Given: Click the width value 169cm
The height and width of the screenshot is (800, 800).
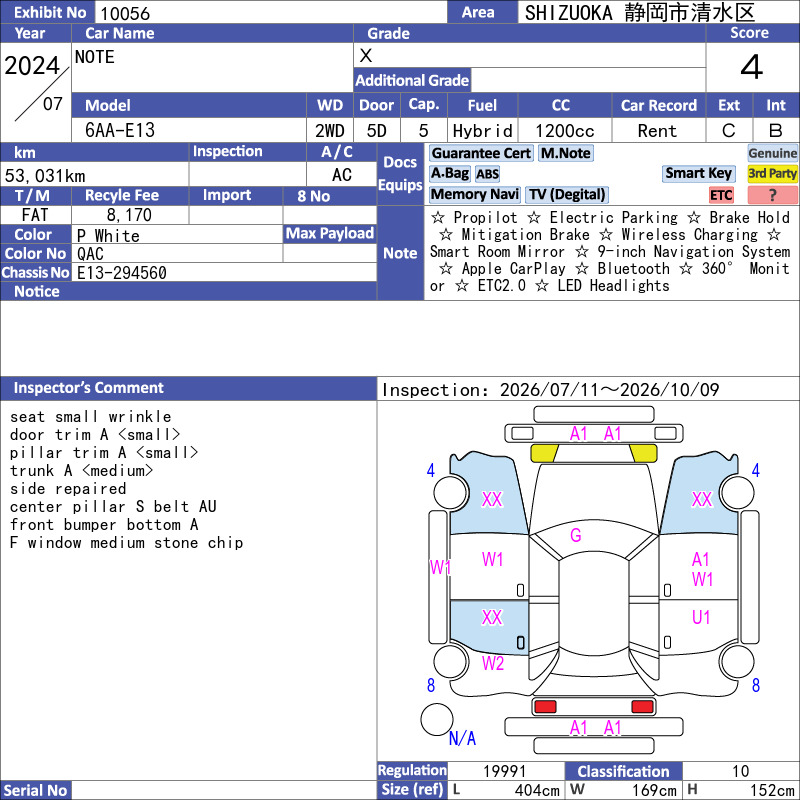Looking at the screenshot, I should (x=654, y=791).
